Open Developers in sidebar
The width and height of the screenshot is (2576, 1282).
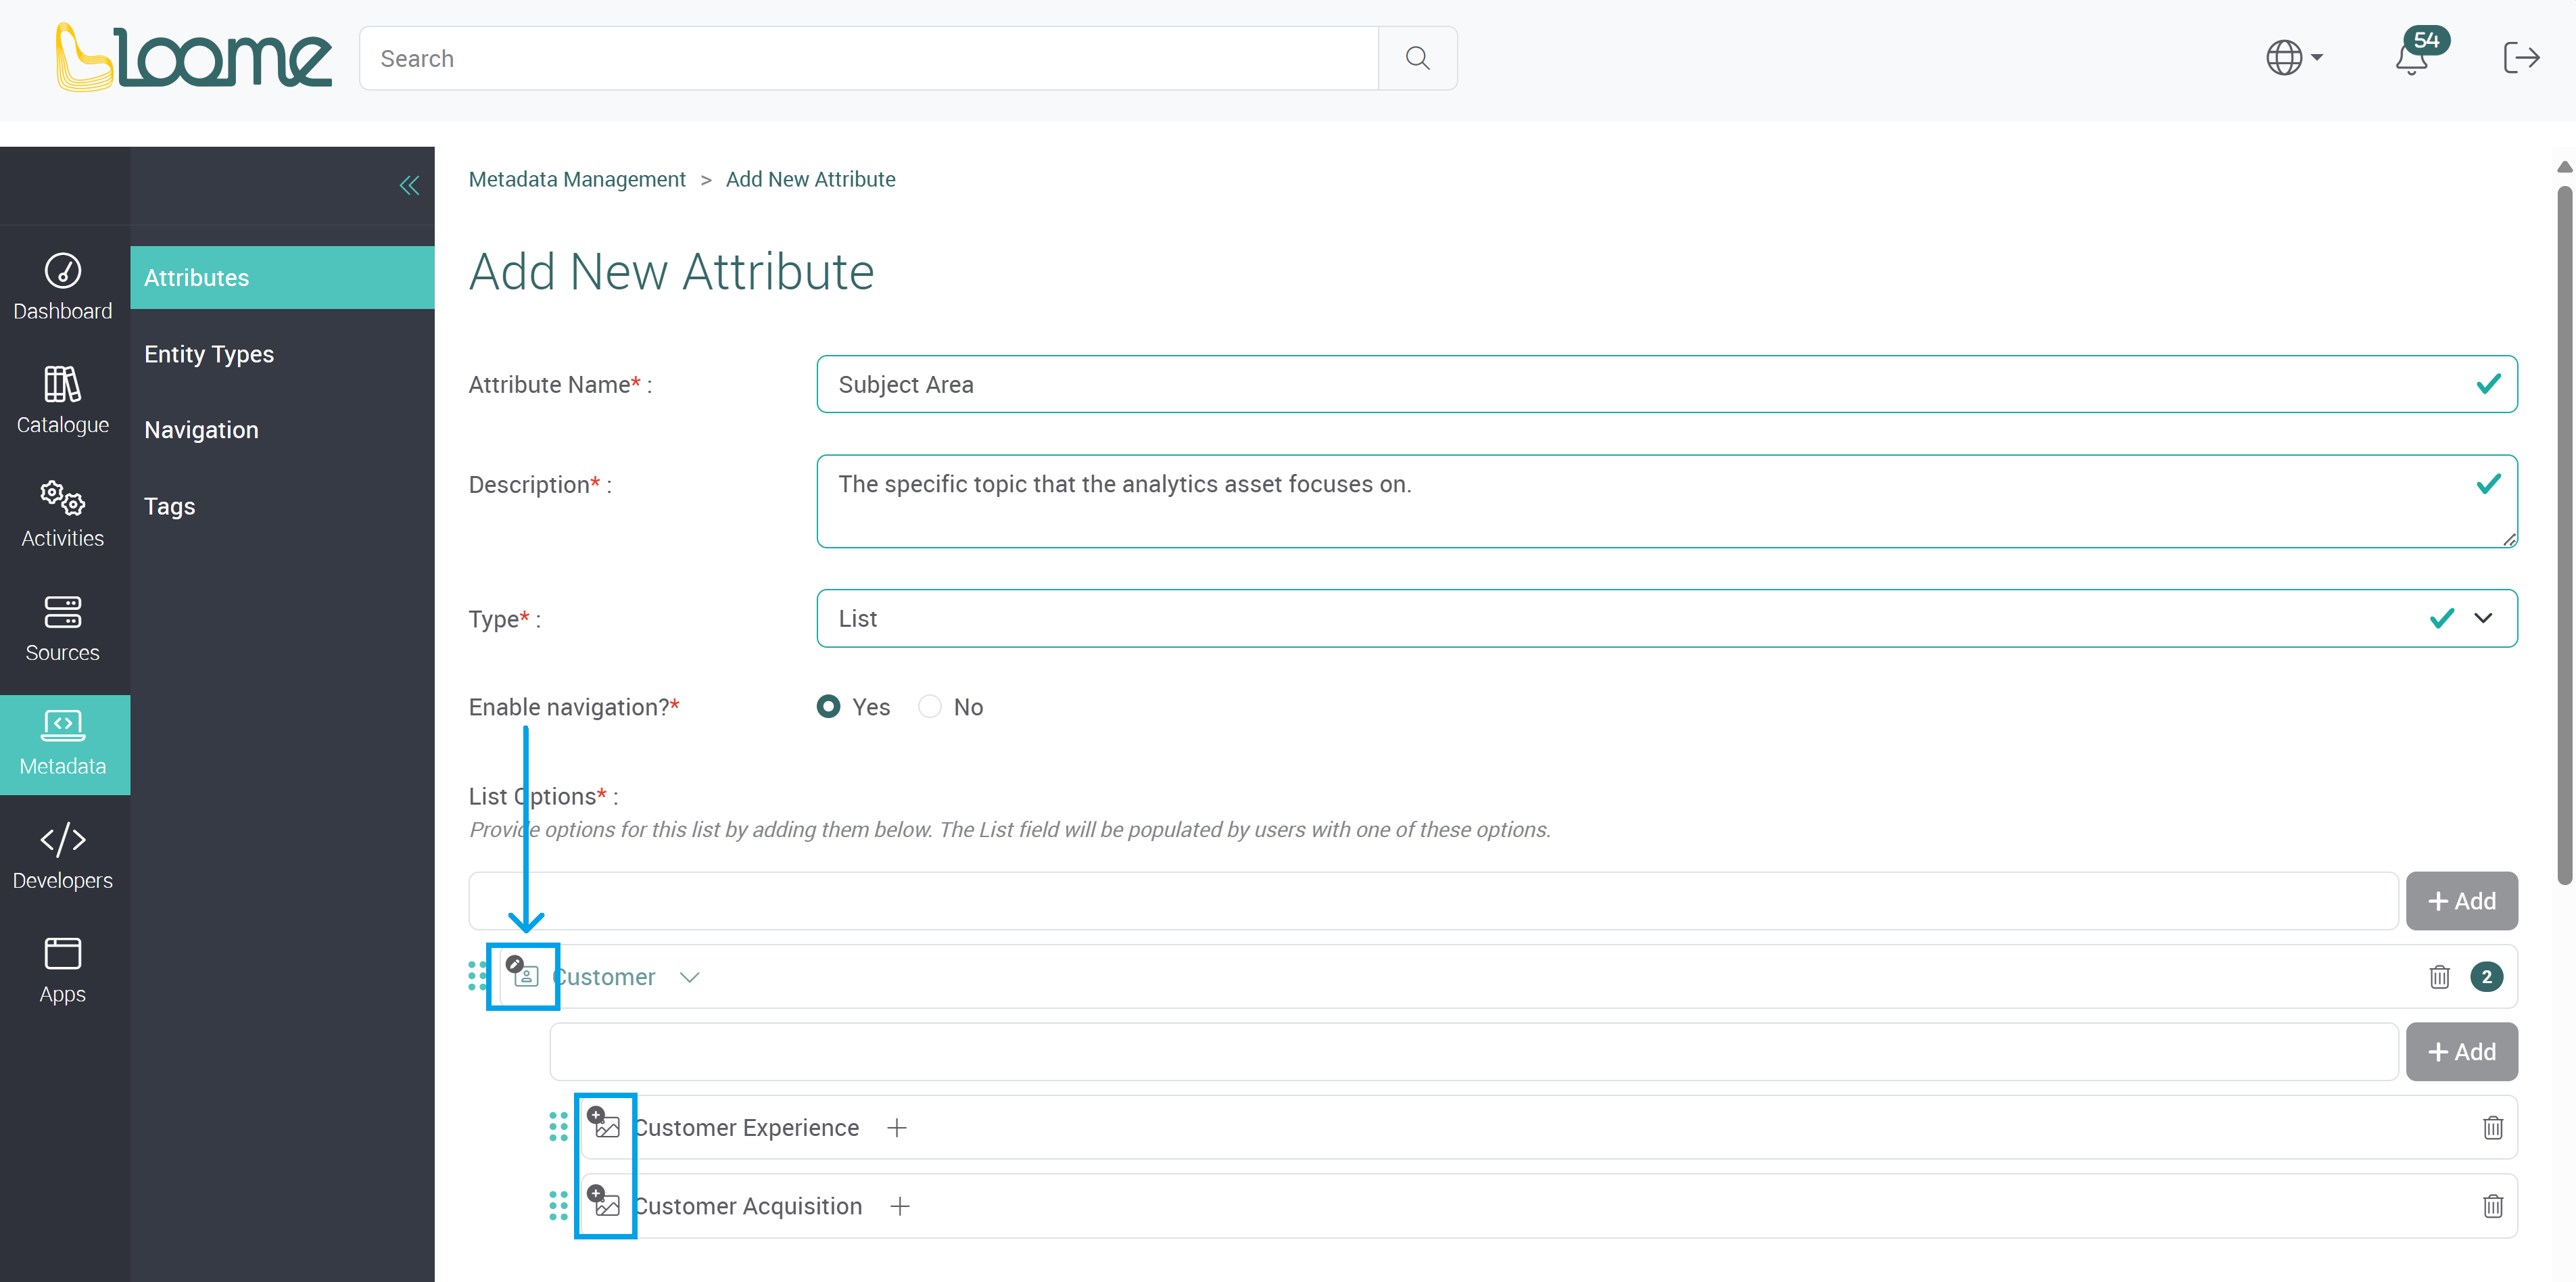pos(63,857)
